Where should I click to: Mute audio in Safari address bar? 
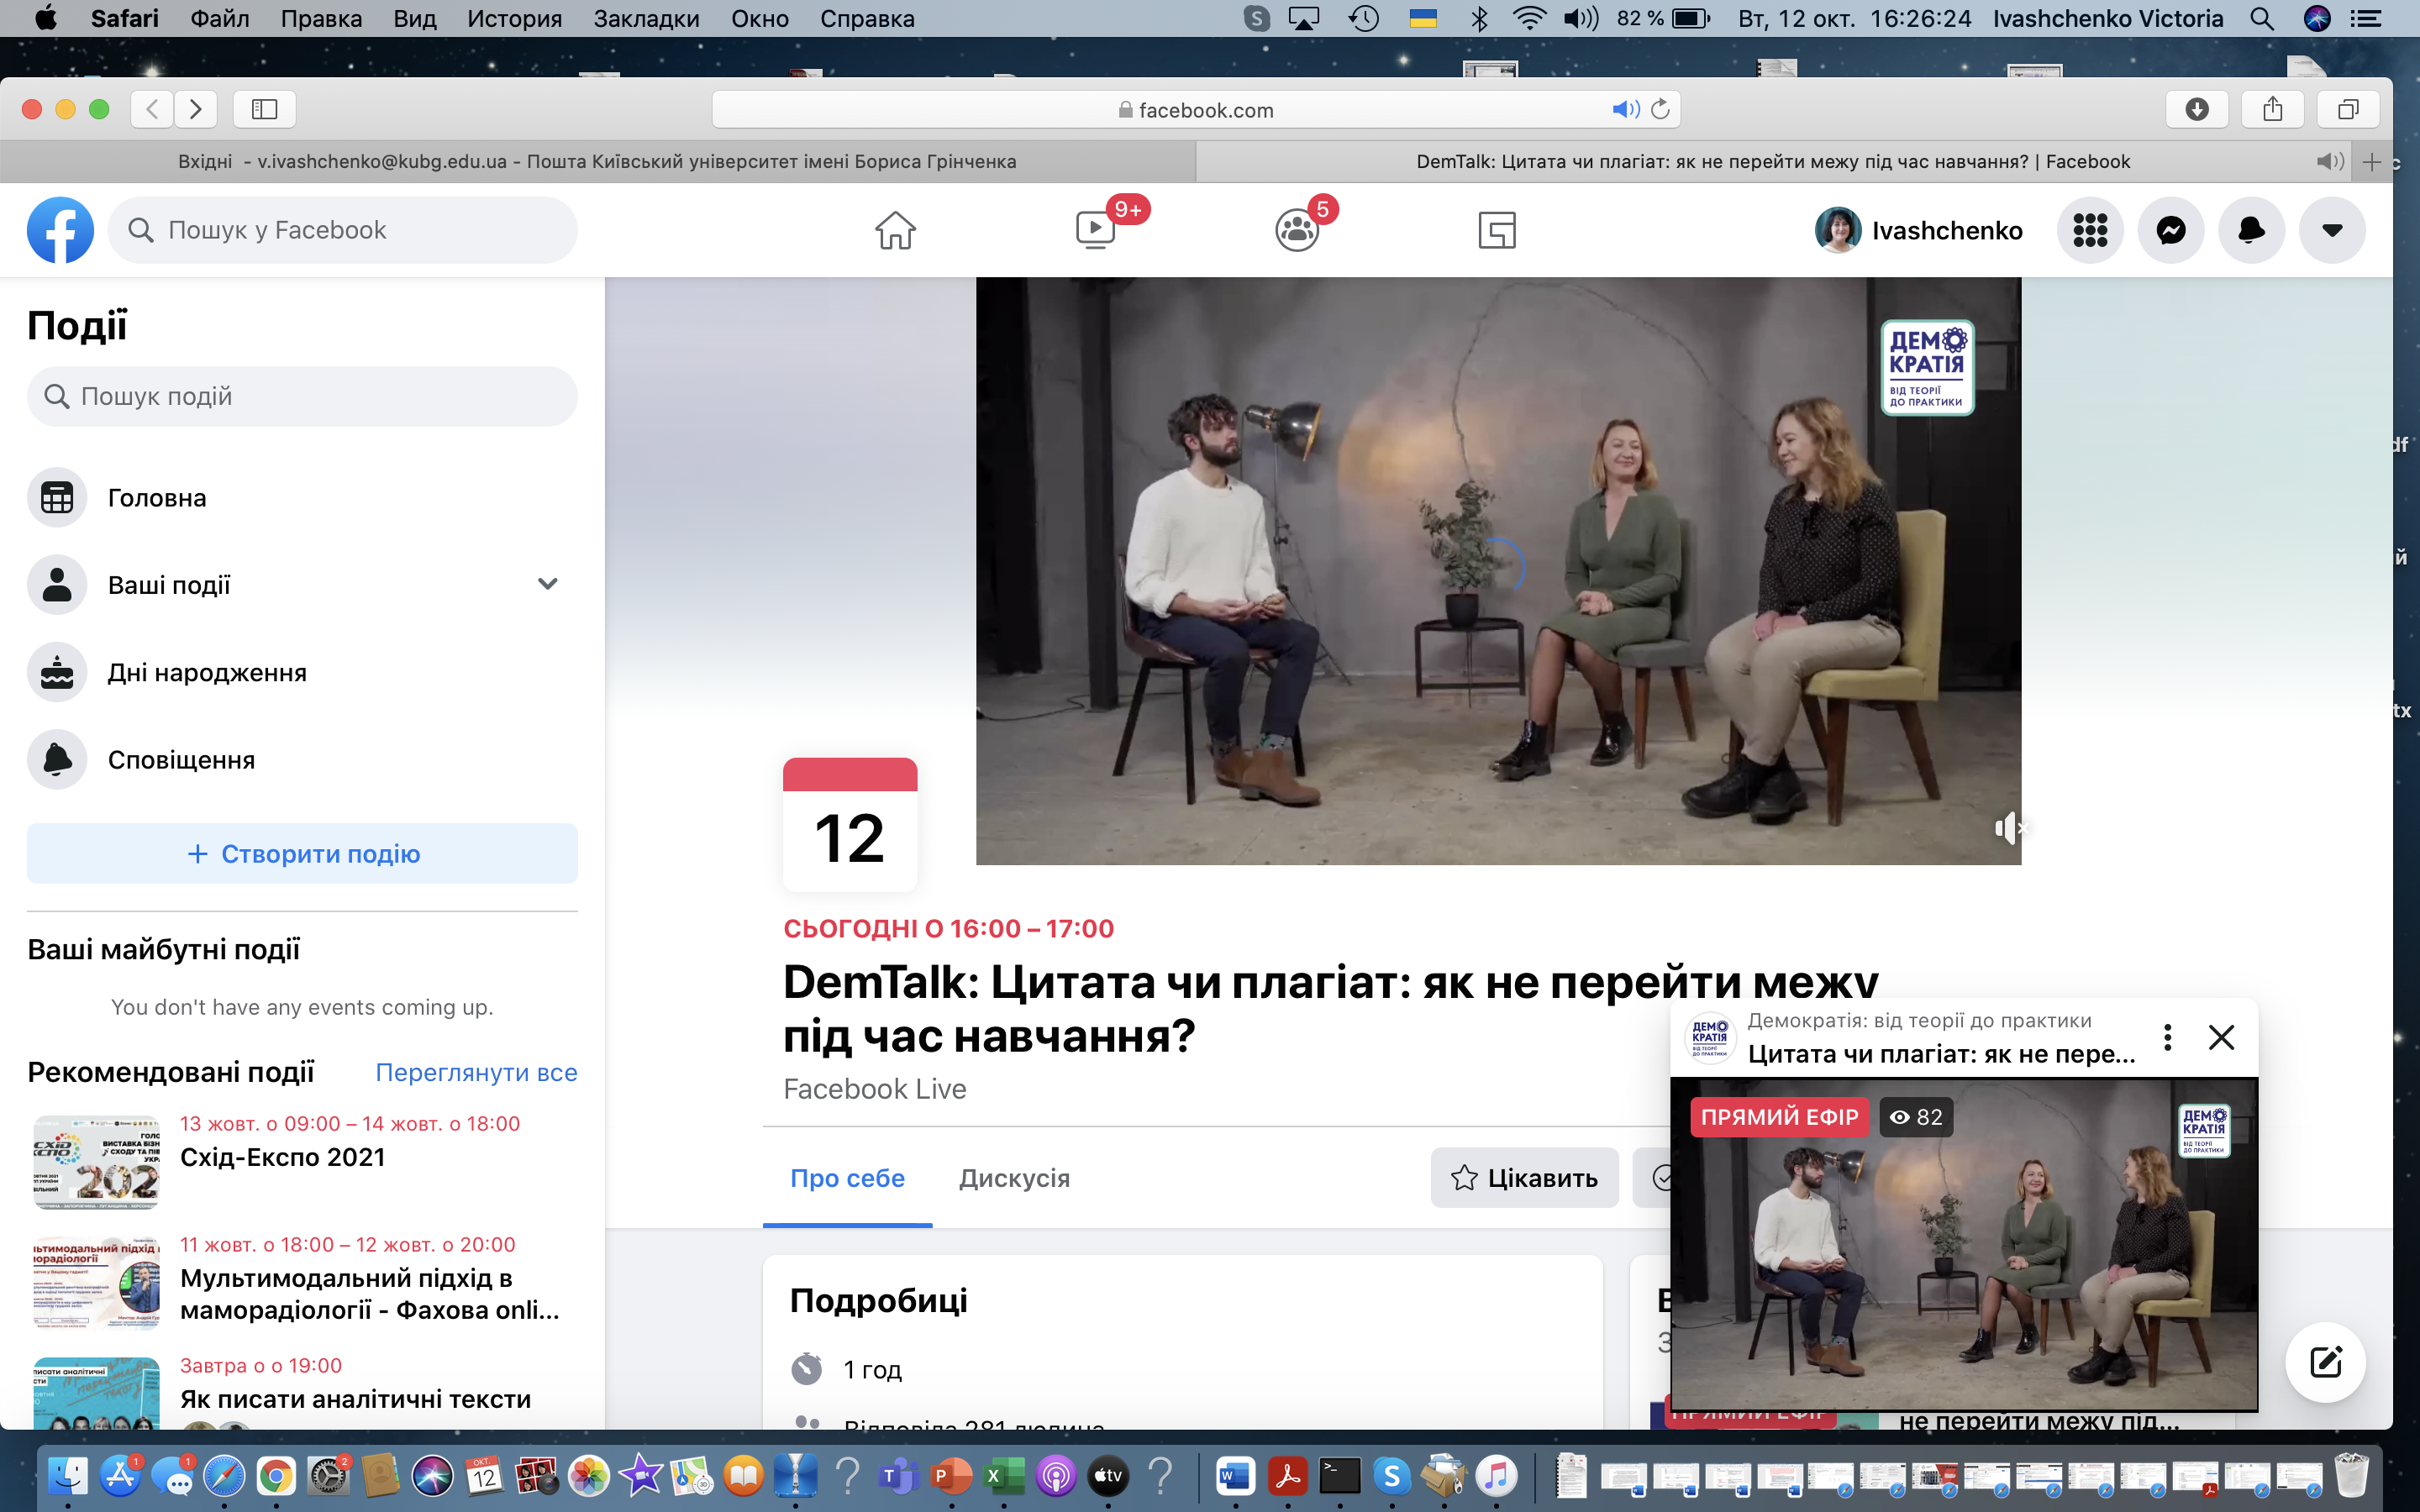[x=1624, y=109]
